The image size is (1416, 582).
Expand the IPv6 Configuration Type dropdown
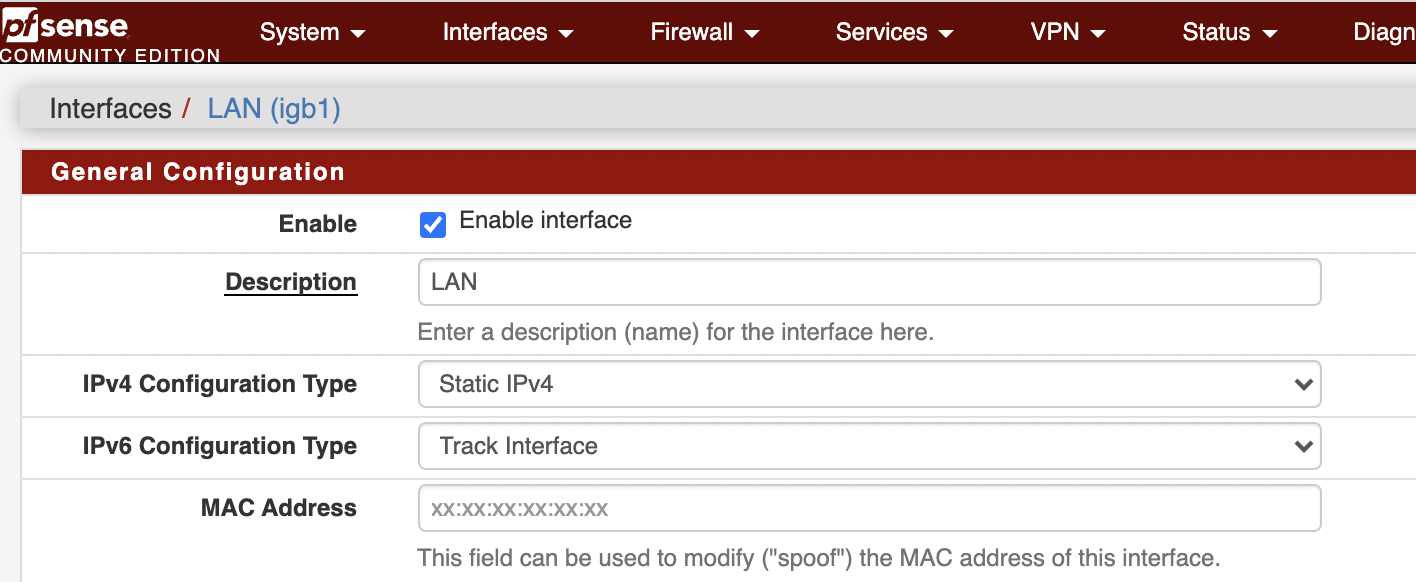[869, 446]
